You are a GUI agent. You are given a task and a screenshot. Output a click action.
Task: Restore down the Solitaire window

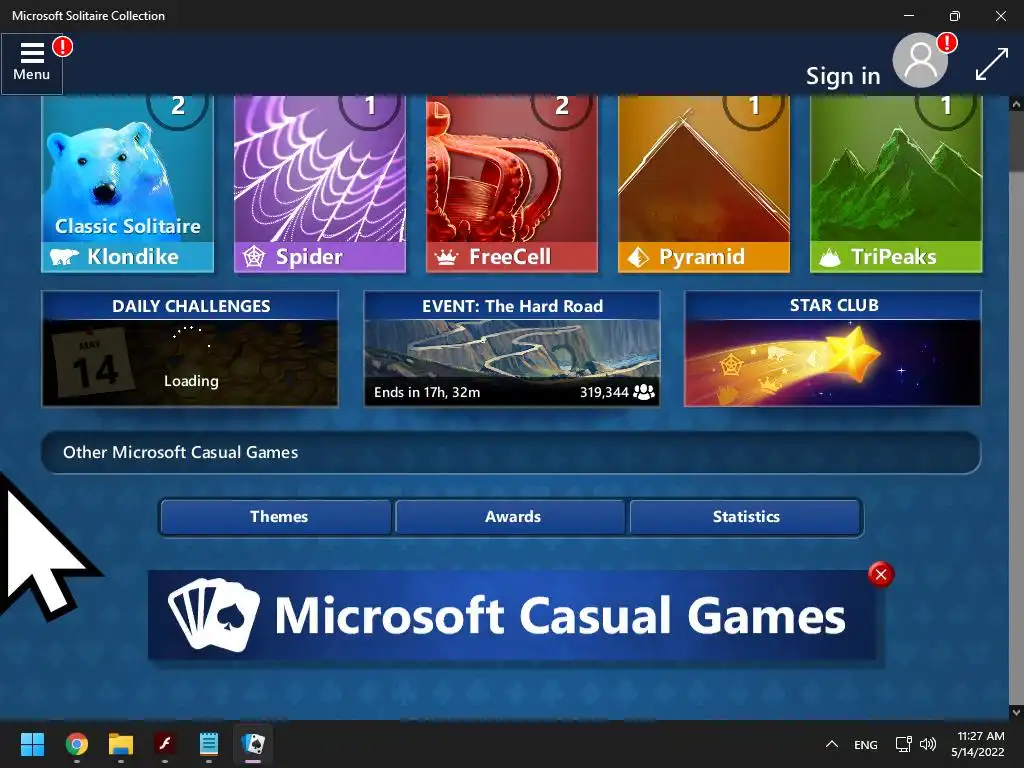click(x=954, y=16)
